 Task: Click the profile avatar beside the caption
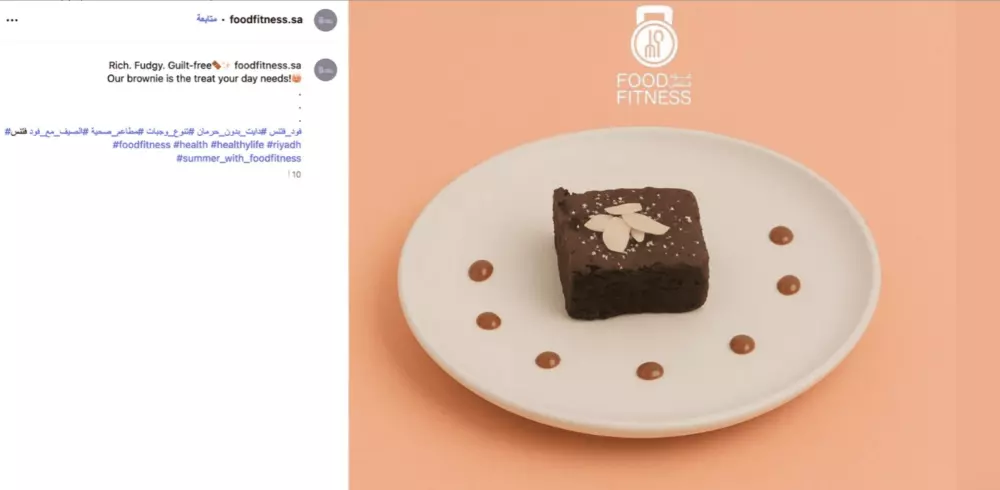(325, 70)
